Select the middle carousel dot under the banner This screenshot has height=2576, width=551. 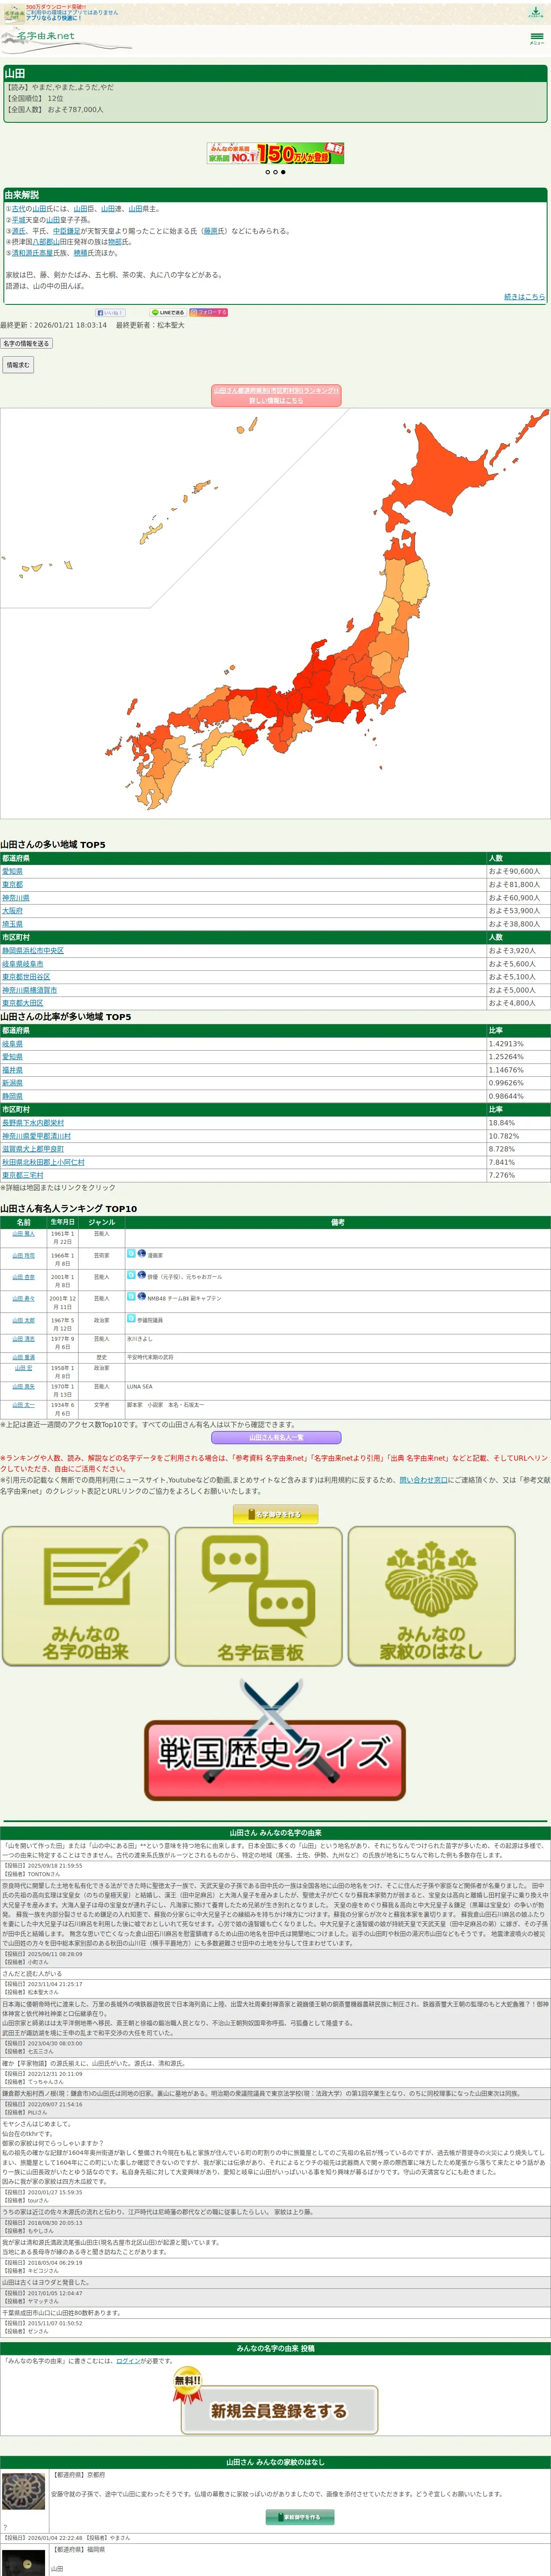coord(275,172)
